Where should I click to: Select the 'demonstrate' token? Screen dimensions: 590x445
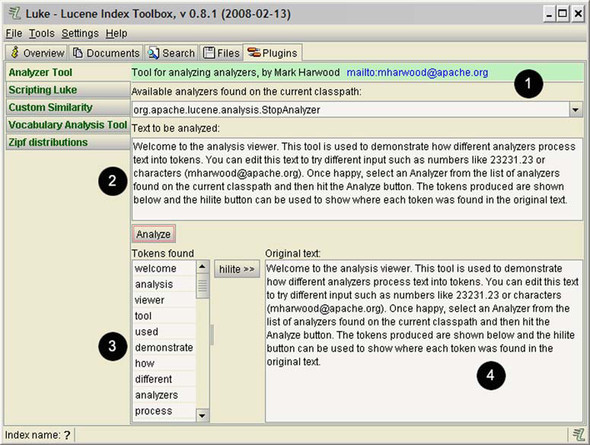coord(165,348)
